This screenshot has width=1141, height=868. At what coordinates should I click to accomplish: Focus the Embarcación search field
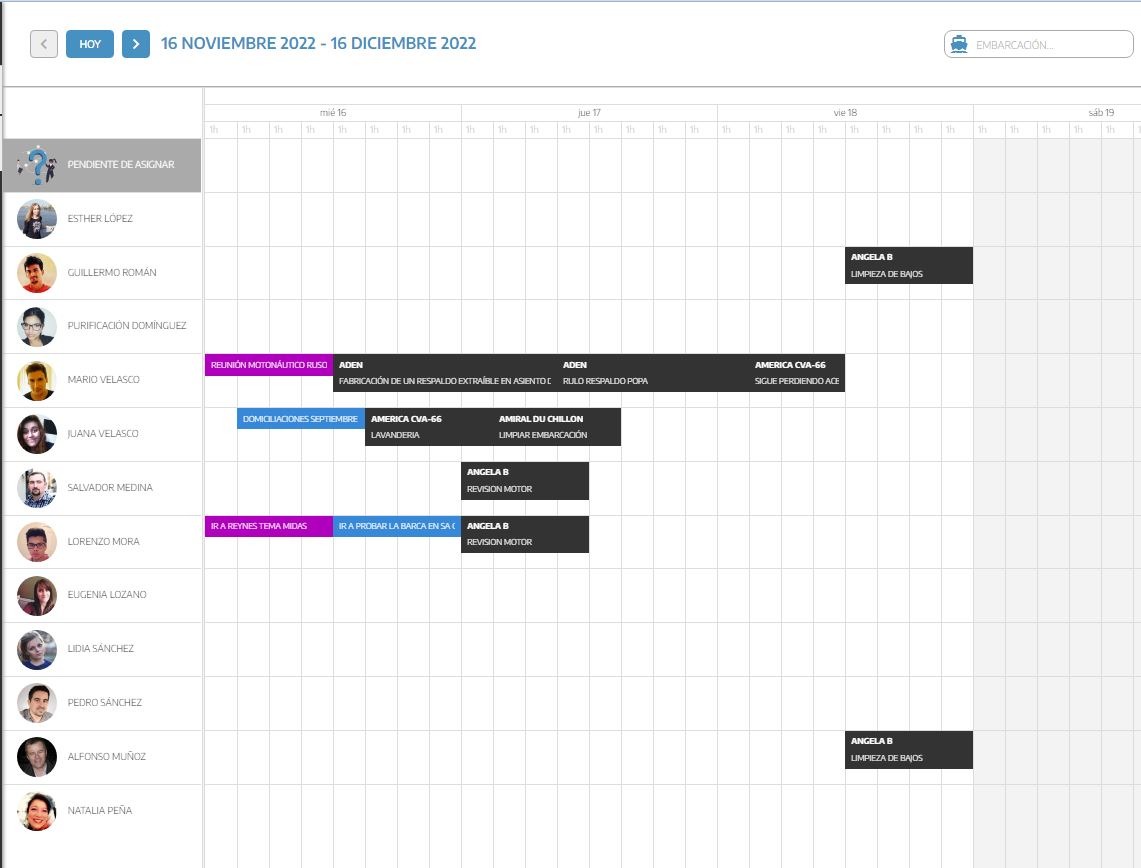[x=1050, y=45]
